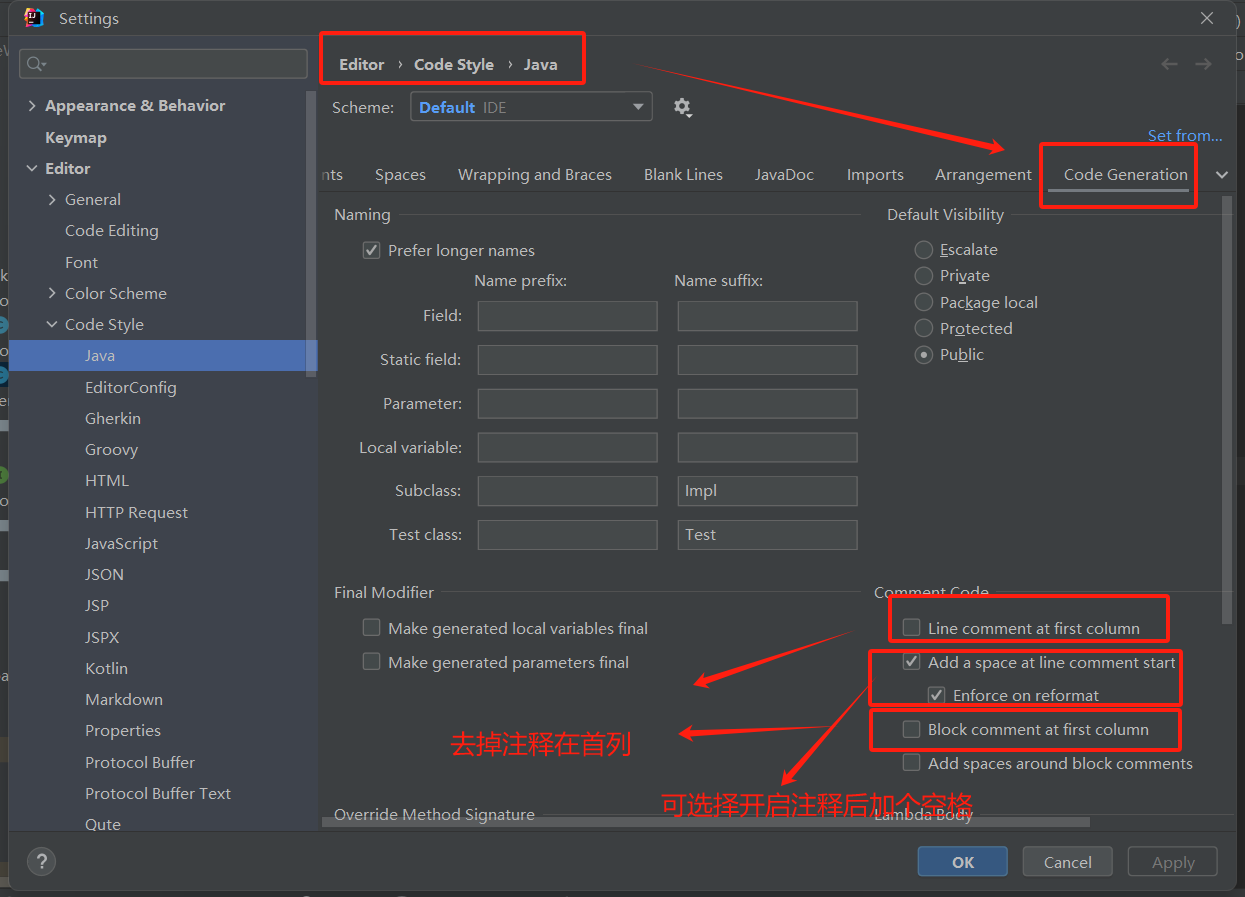Focus the settings search field
This screenshot has width=1245, height=897.
(x=163, y=64)
